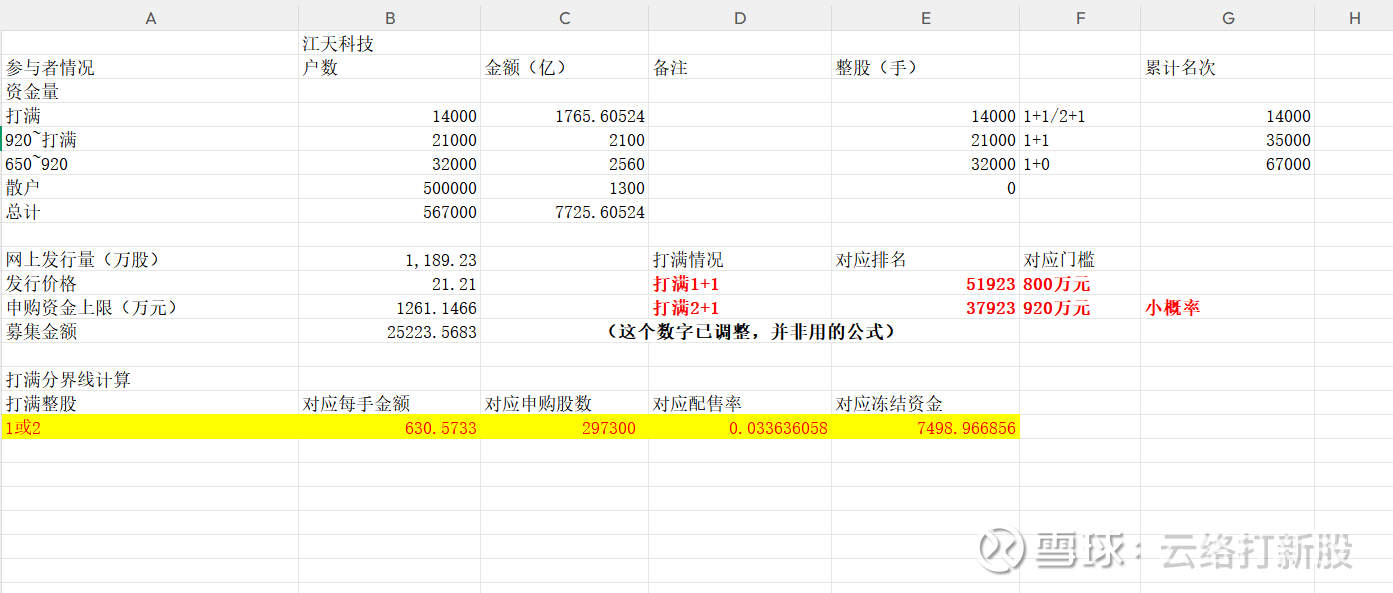Click the red 小概率 cell
This screenshot has width=1393, height=593.
[1227, 307]
